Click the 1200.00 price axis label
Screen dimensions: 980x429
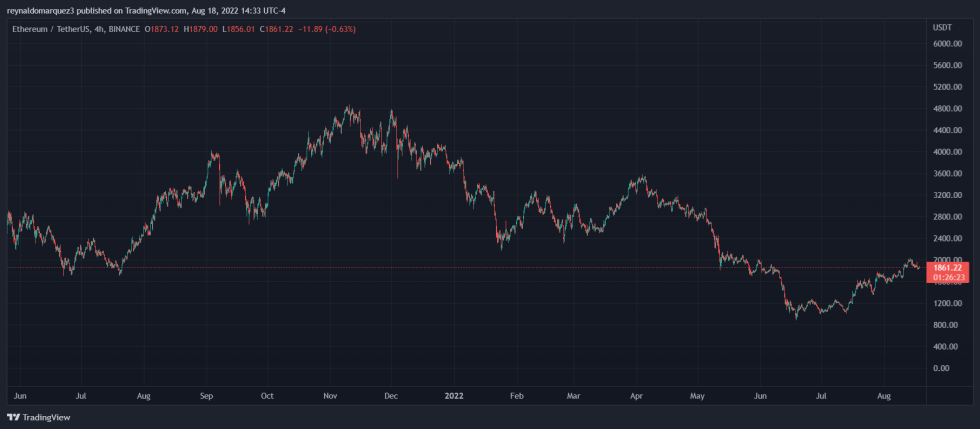pos(948,303)
